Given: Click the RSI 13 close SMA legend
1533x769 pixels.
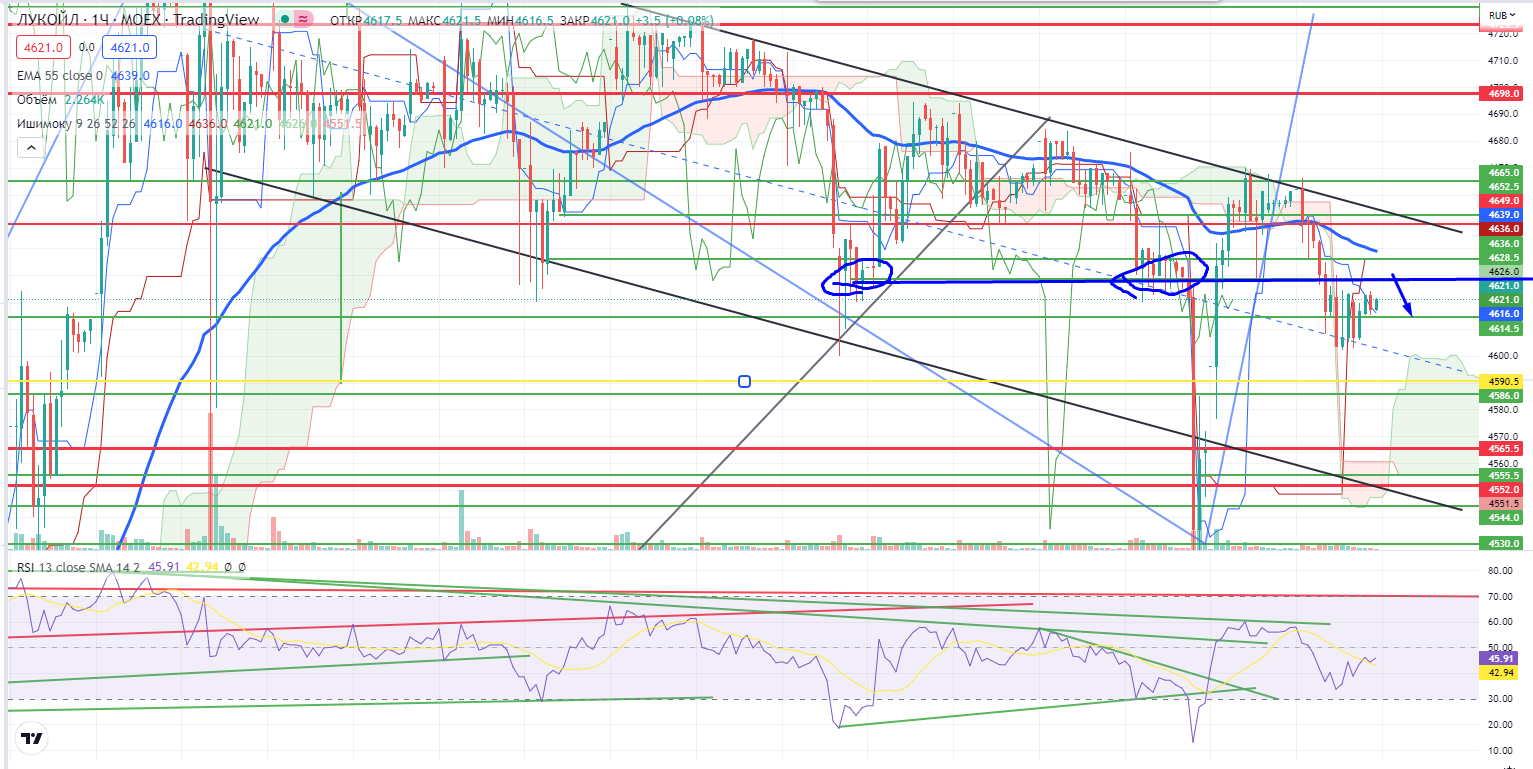Looking at the screenshot, I should point(78,567).
